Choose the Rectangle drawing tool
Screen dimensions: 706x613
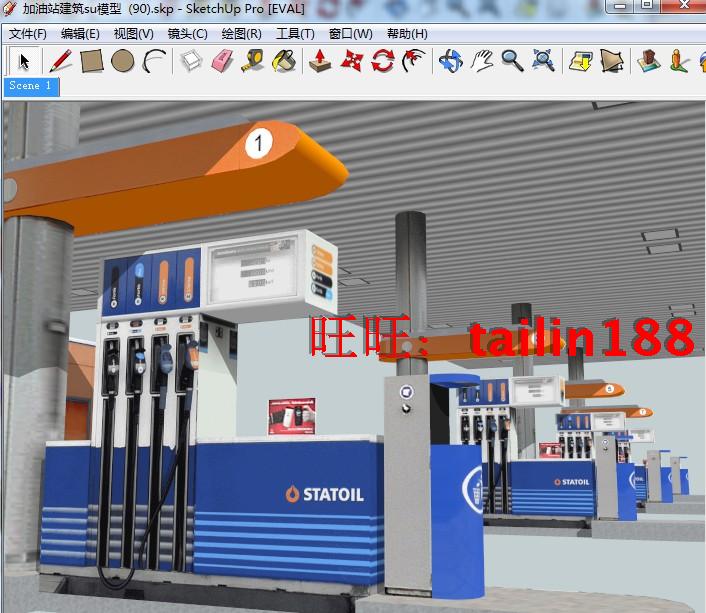(x=92, y=61)
